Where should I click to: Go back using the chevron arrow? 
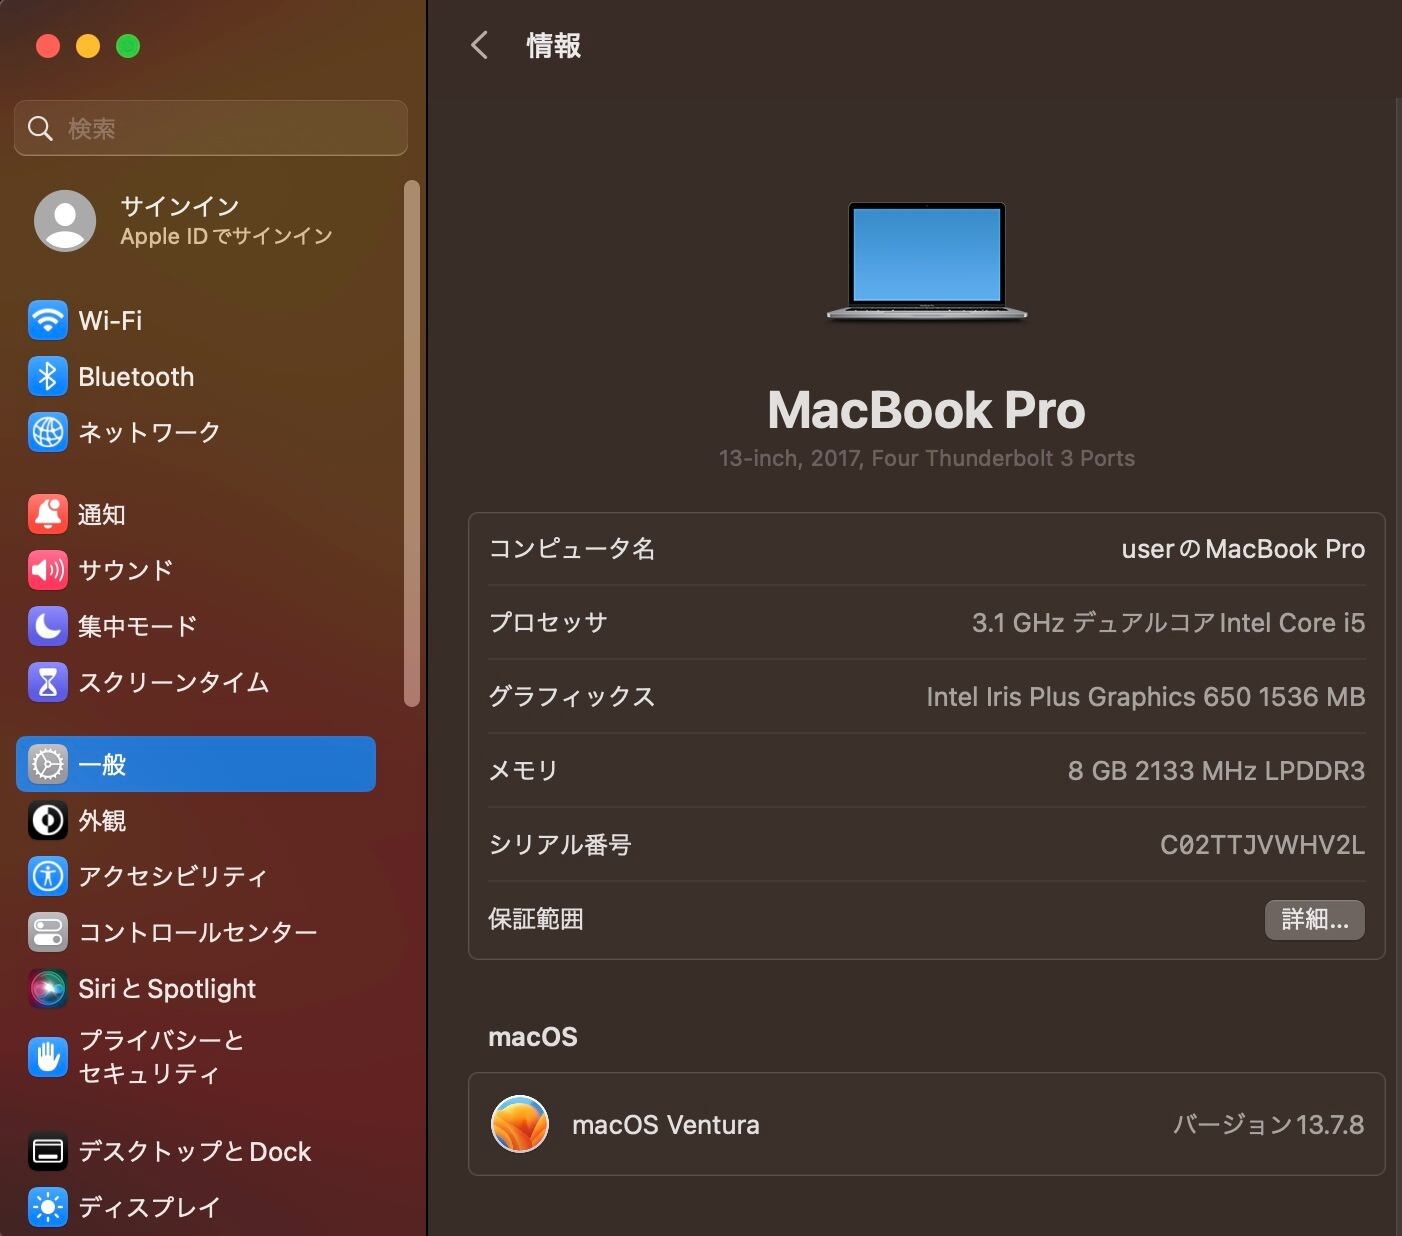pyautogui.click(x=480, y=45)
